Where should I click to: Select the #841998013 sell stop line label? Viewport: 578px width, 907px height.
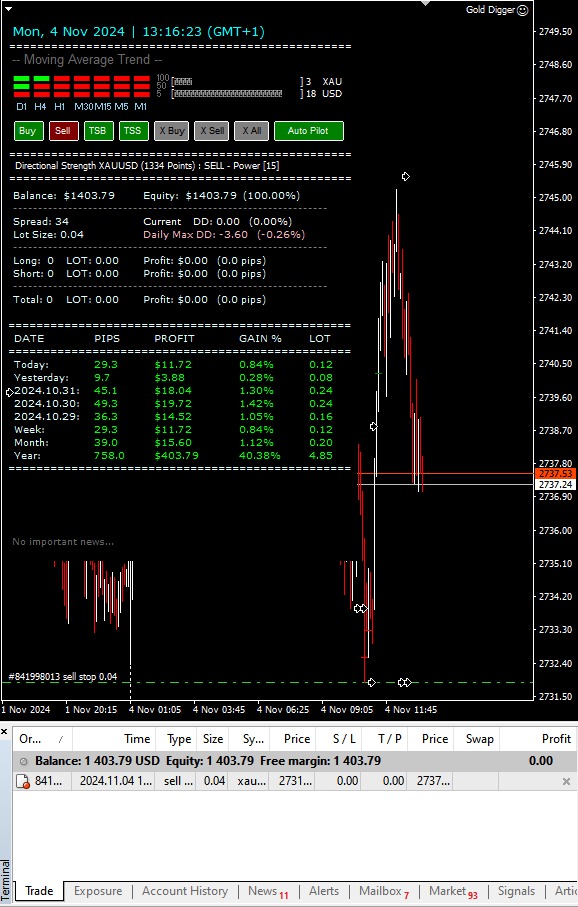coord(62,677)
